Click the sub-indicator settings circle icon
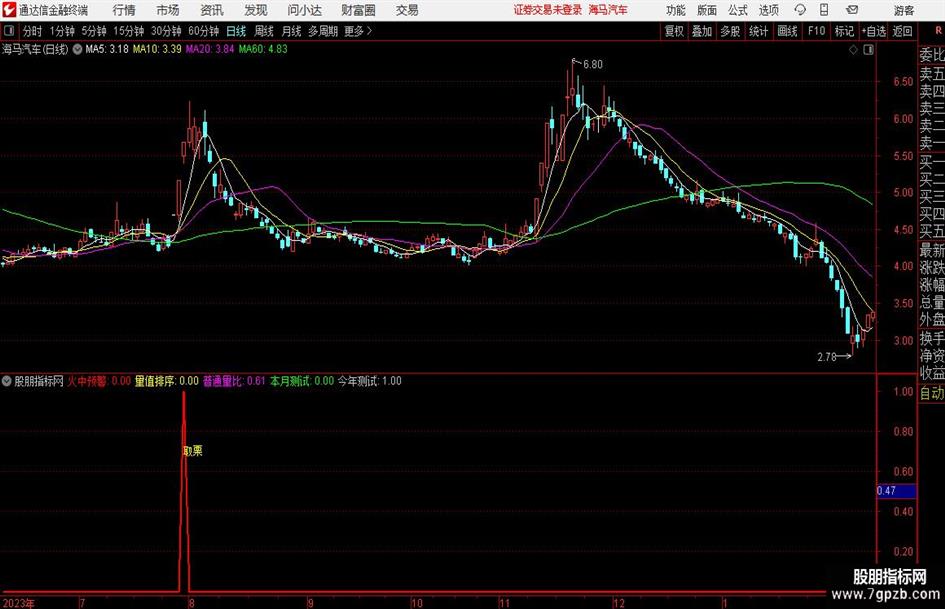The image size is (945, 609). pyautogui.click(x=7, y=381)
